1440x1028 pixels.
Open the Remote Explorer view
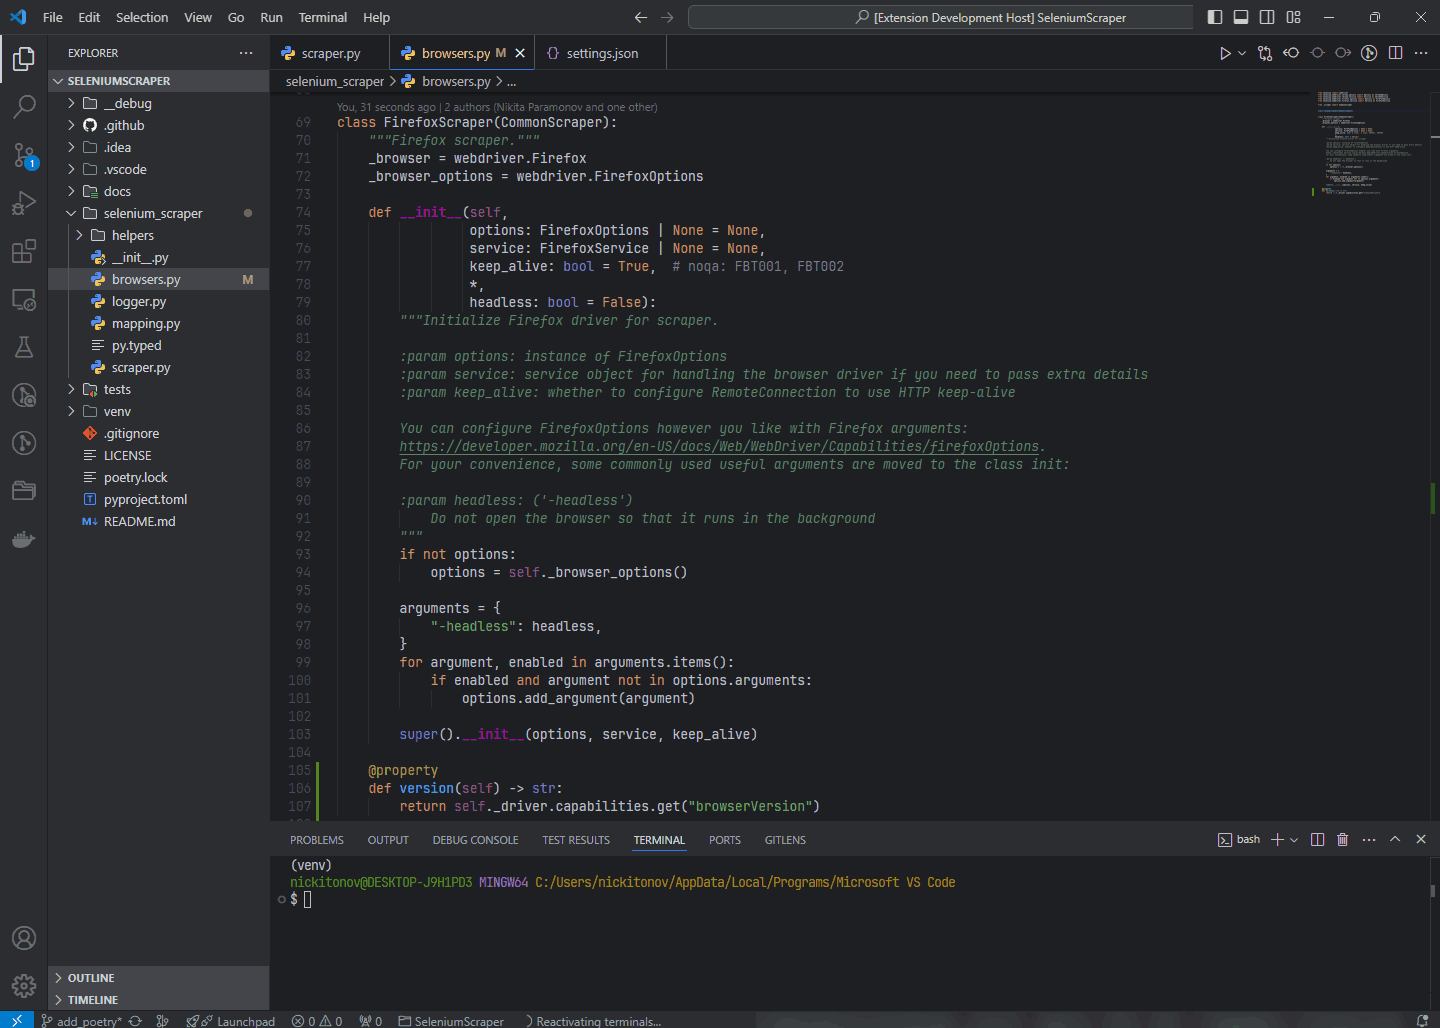[x=24, y=299]
